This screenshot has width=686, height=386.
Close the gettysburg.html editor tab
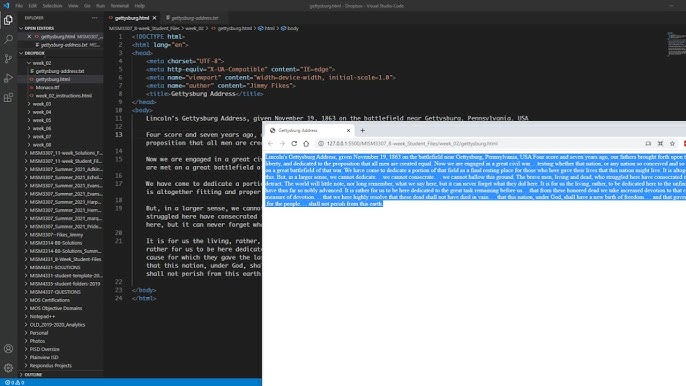154,18
